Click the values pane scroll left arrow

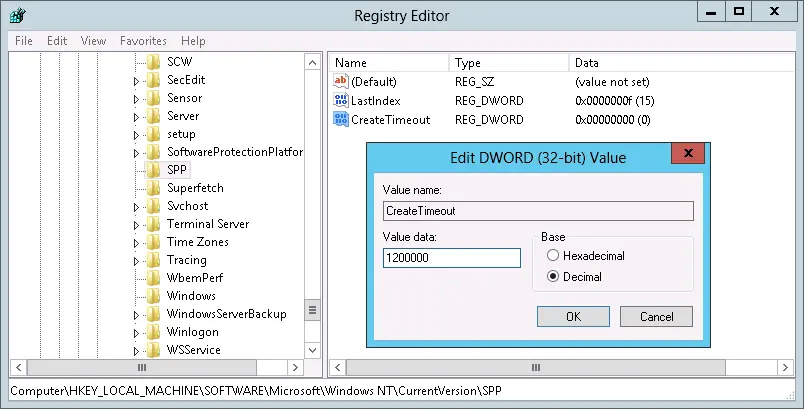click(337, 367)
